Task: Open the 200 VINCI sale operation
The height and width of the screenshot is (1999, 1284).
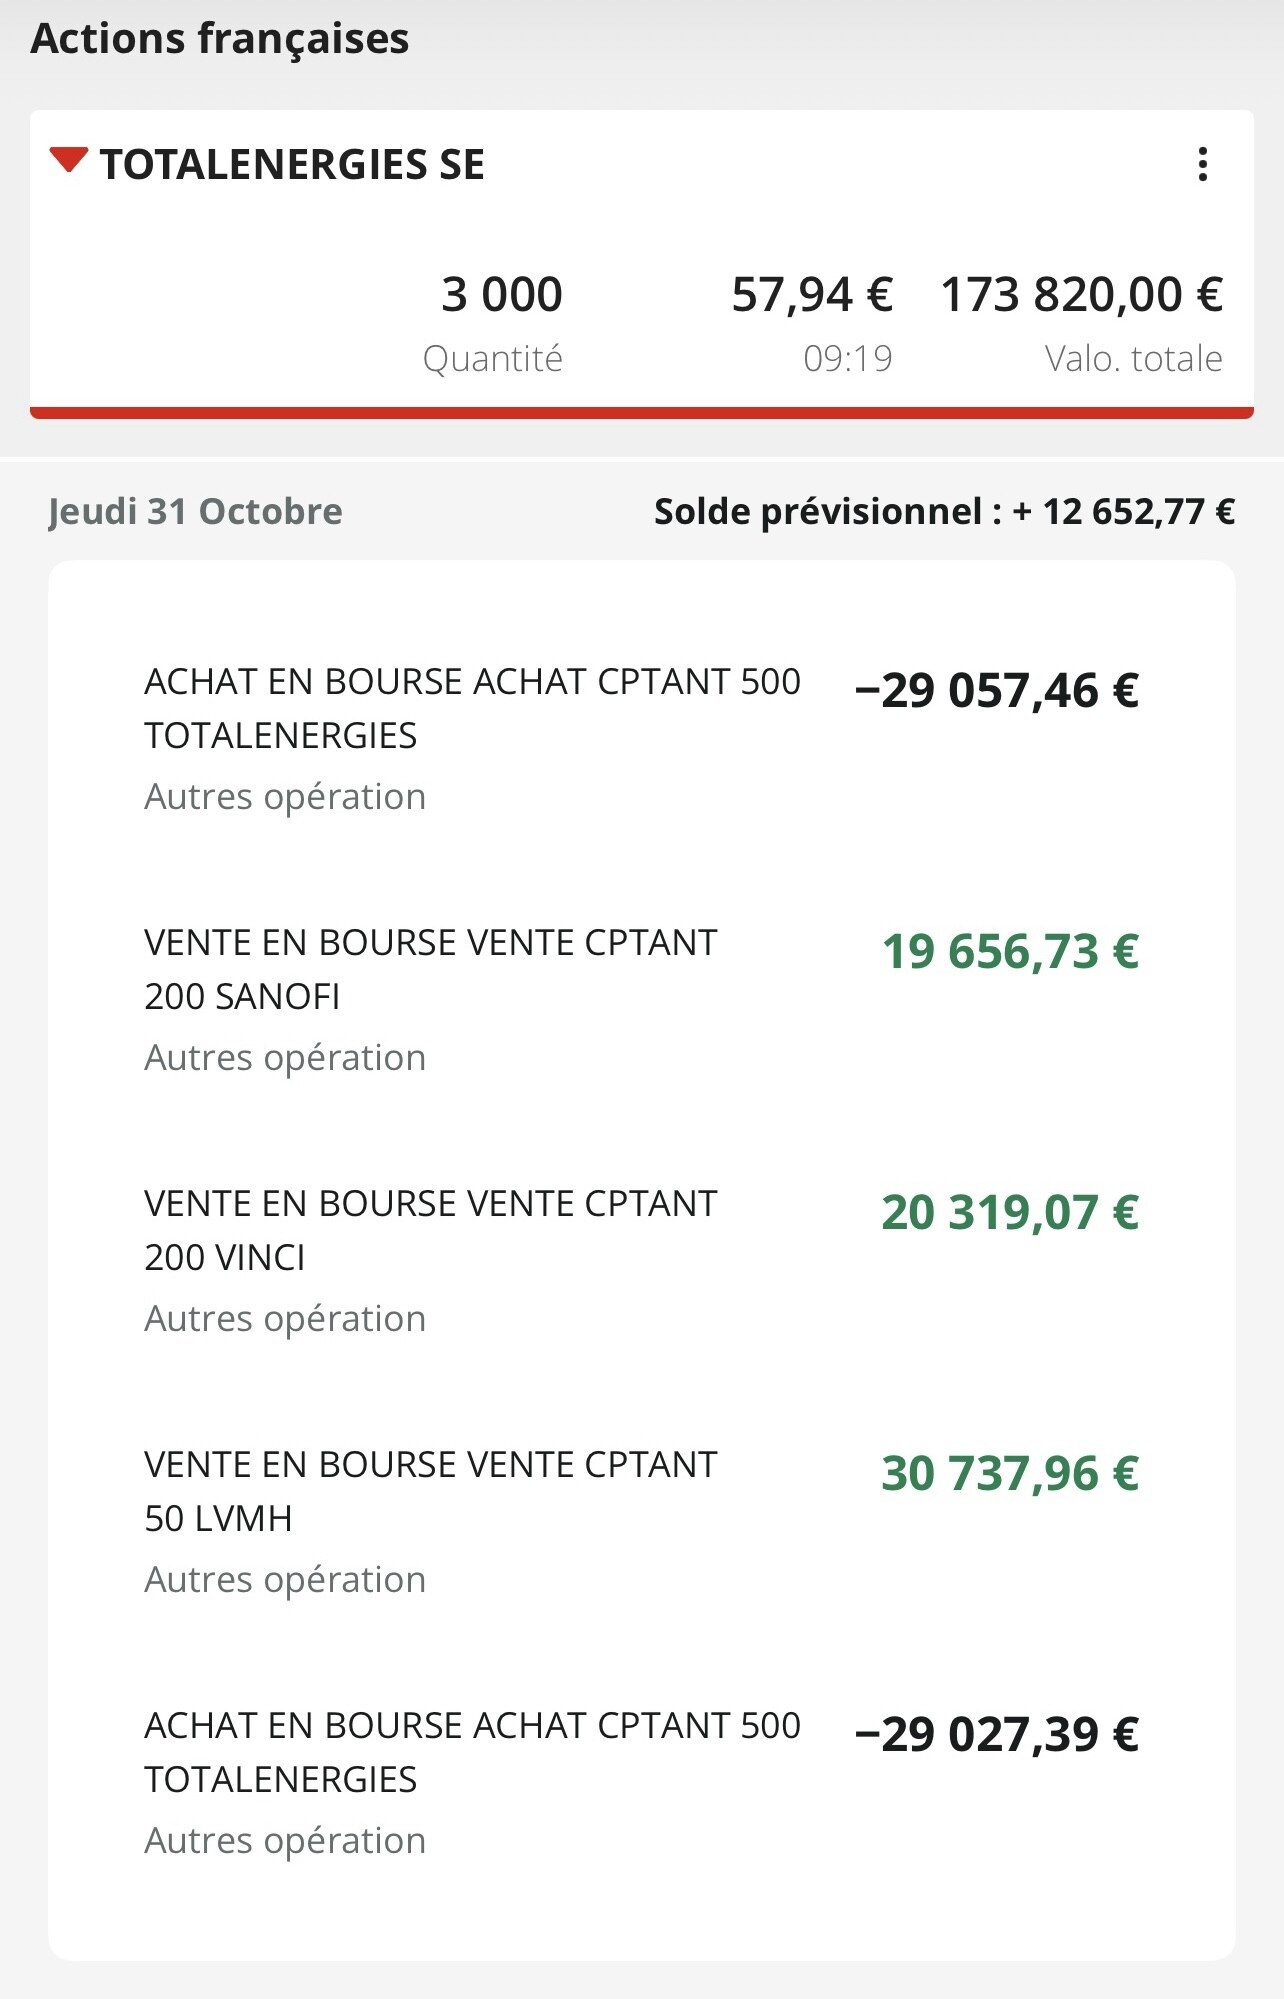Action: [430, 1230]
